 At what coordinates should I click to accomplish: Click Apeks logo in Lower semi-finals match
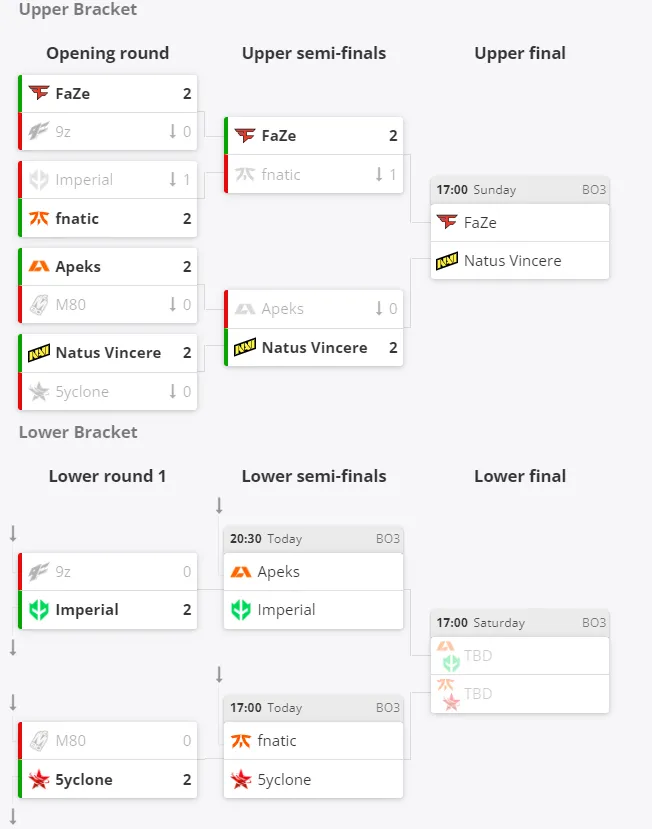click(241, 572)
